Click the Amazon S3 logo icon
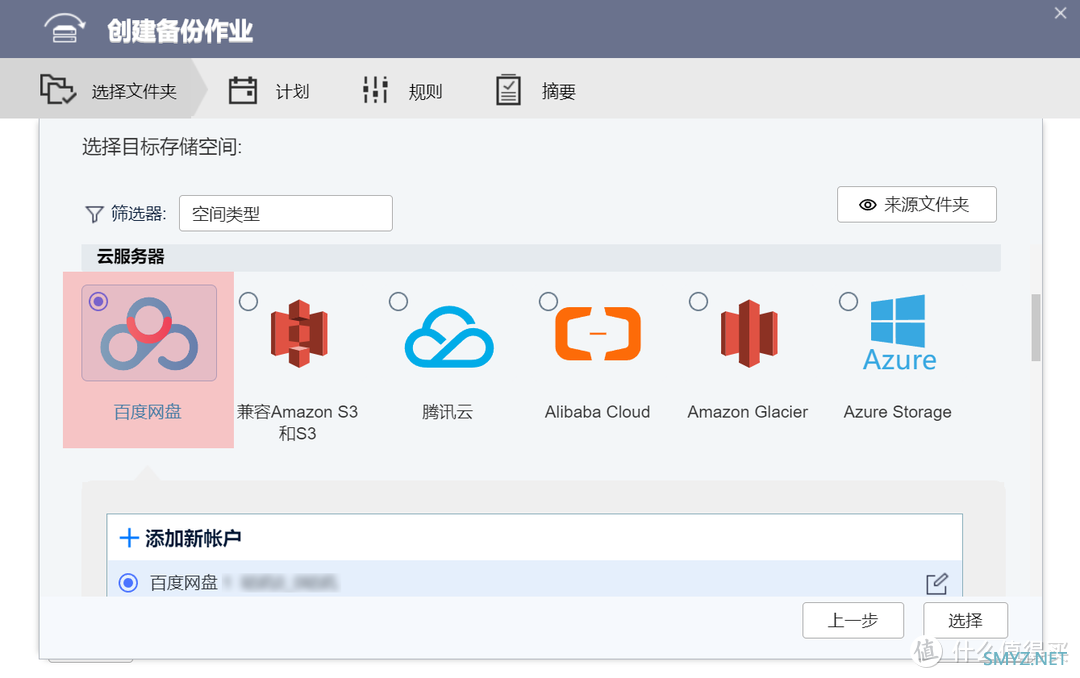The height and width of the screenshot is (678, 1080). pos(299,333)
